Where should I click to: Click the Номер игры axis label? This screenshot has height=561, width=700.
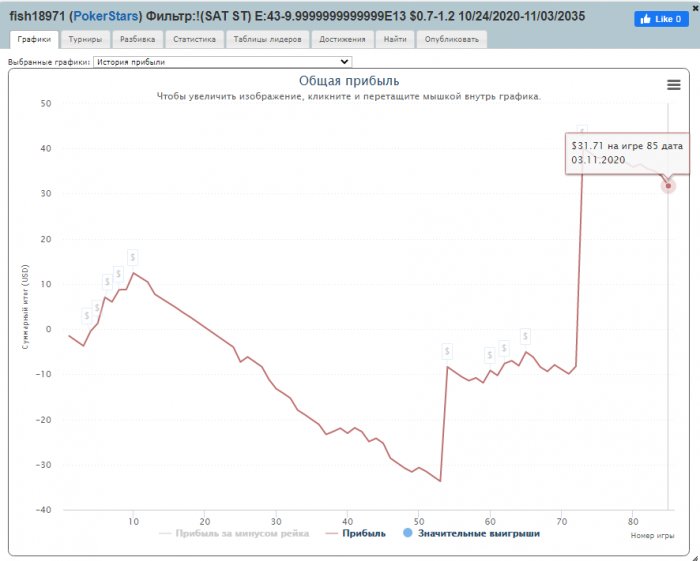click(652, 536)
